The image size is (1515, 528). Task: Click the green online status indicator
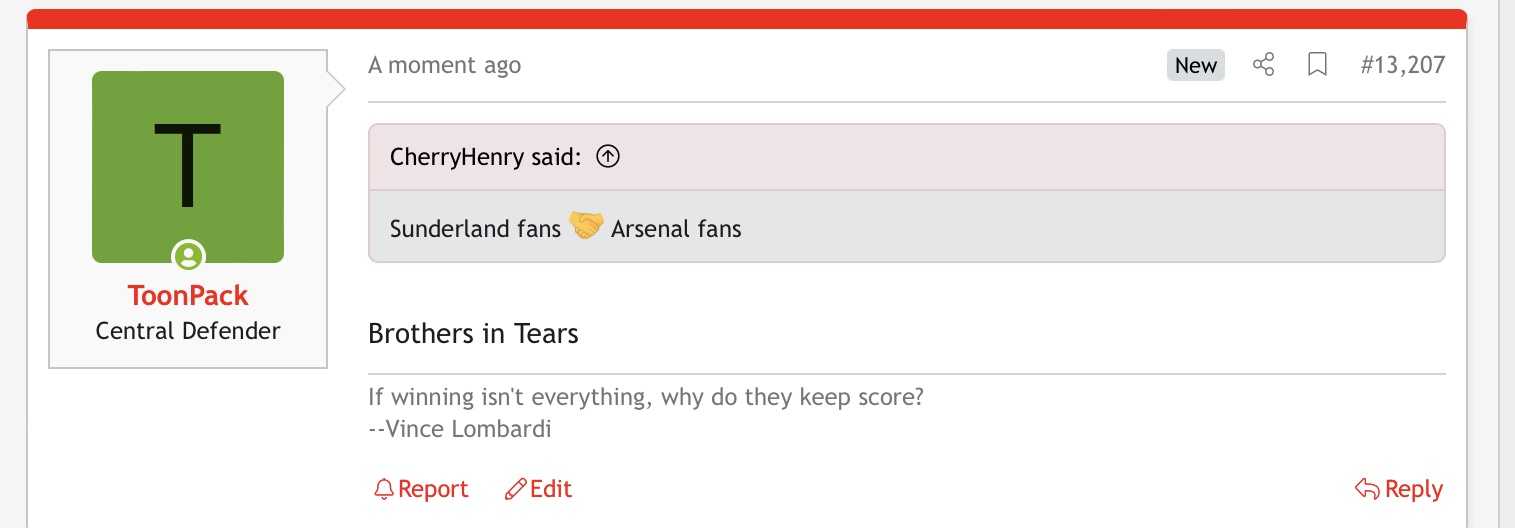[x=187, y=257]
